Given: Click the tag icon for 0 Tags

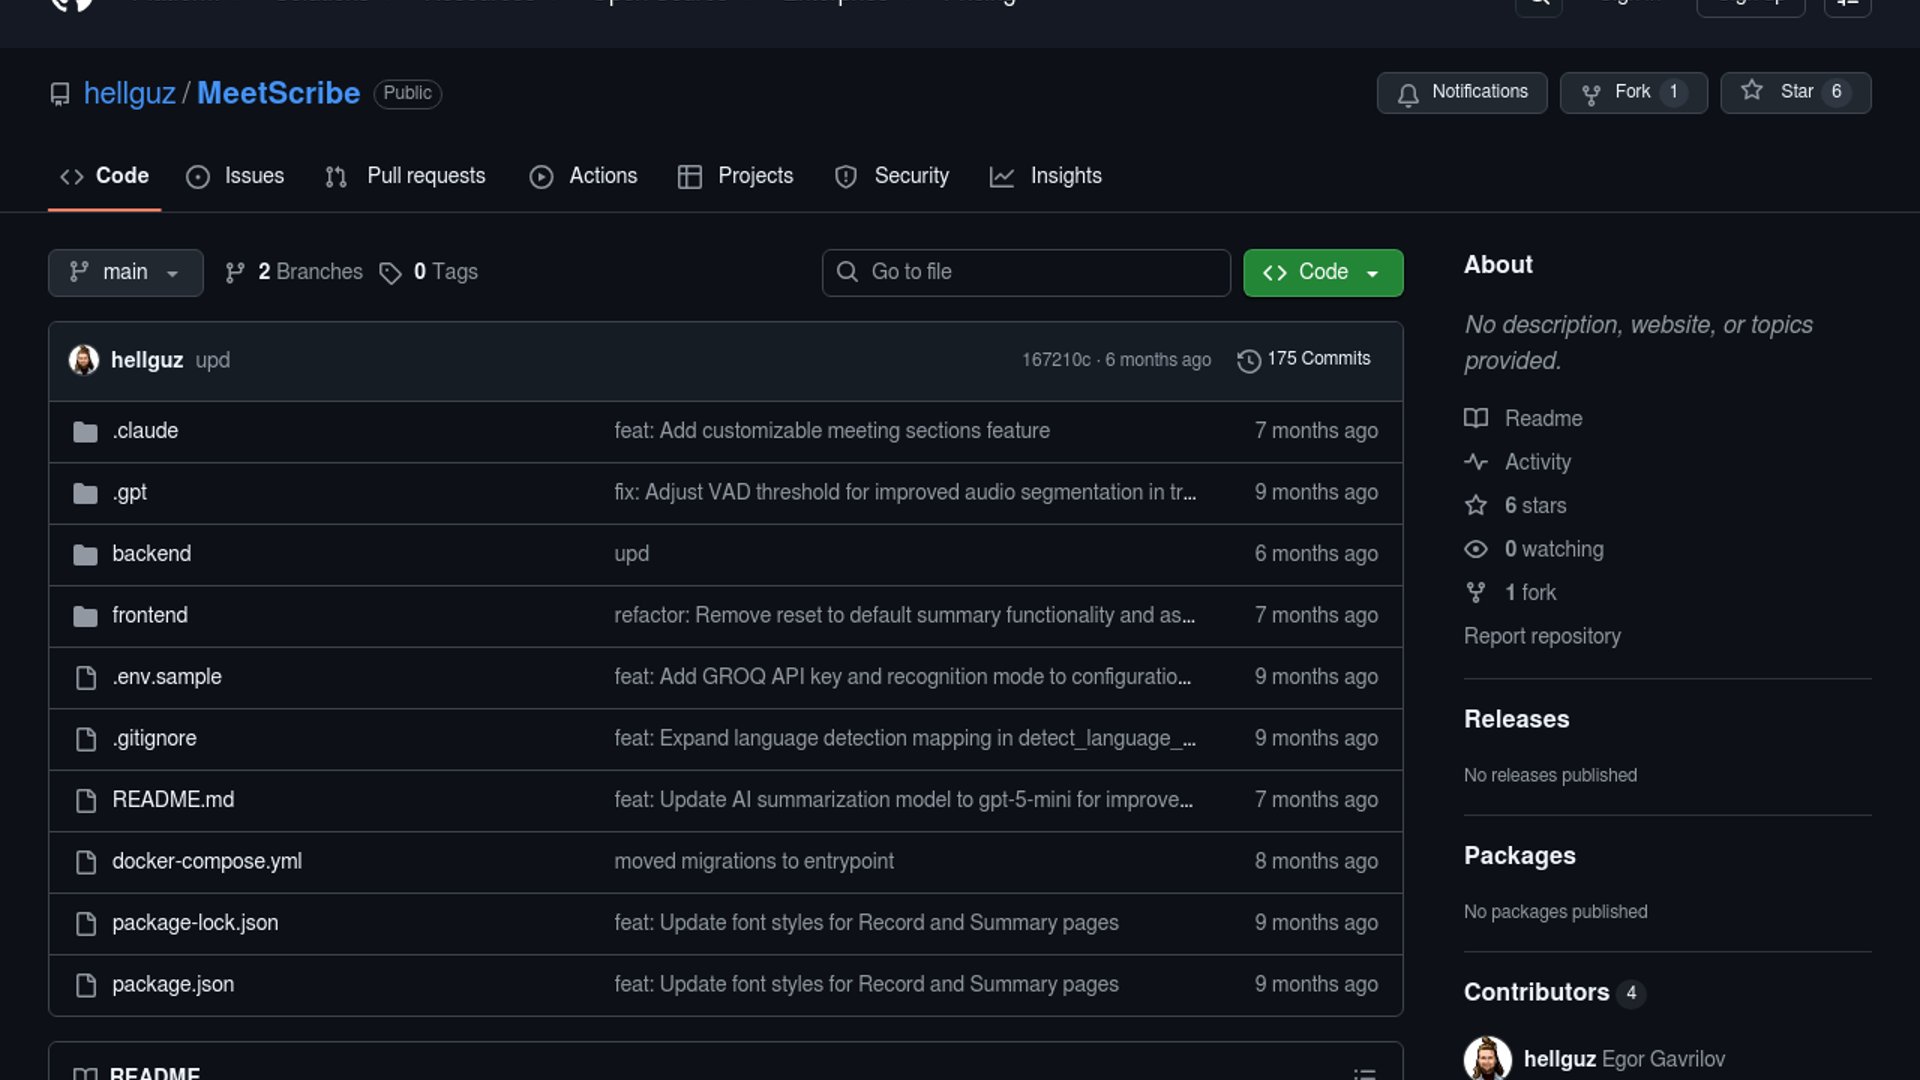Looking at the screenshot, I should (390, 273).
